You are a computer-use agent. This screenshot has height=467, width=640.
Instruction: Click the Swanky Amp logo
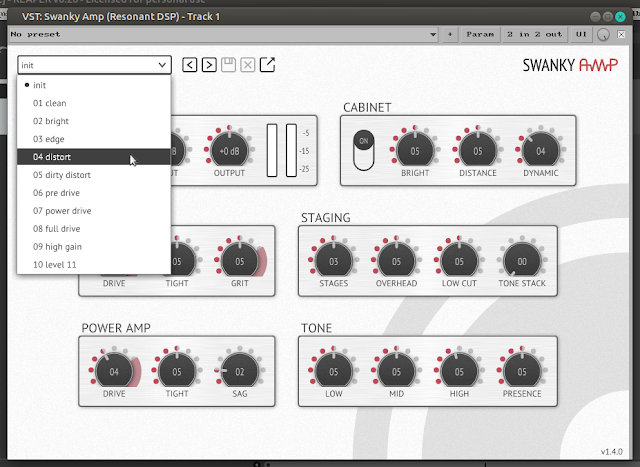(x=570, y=65)
